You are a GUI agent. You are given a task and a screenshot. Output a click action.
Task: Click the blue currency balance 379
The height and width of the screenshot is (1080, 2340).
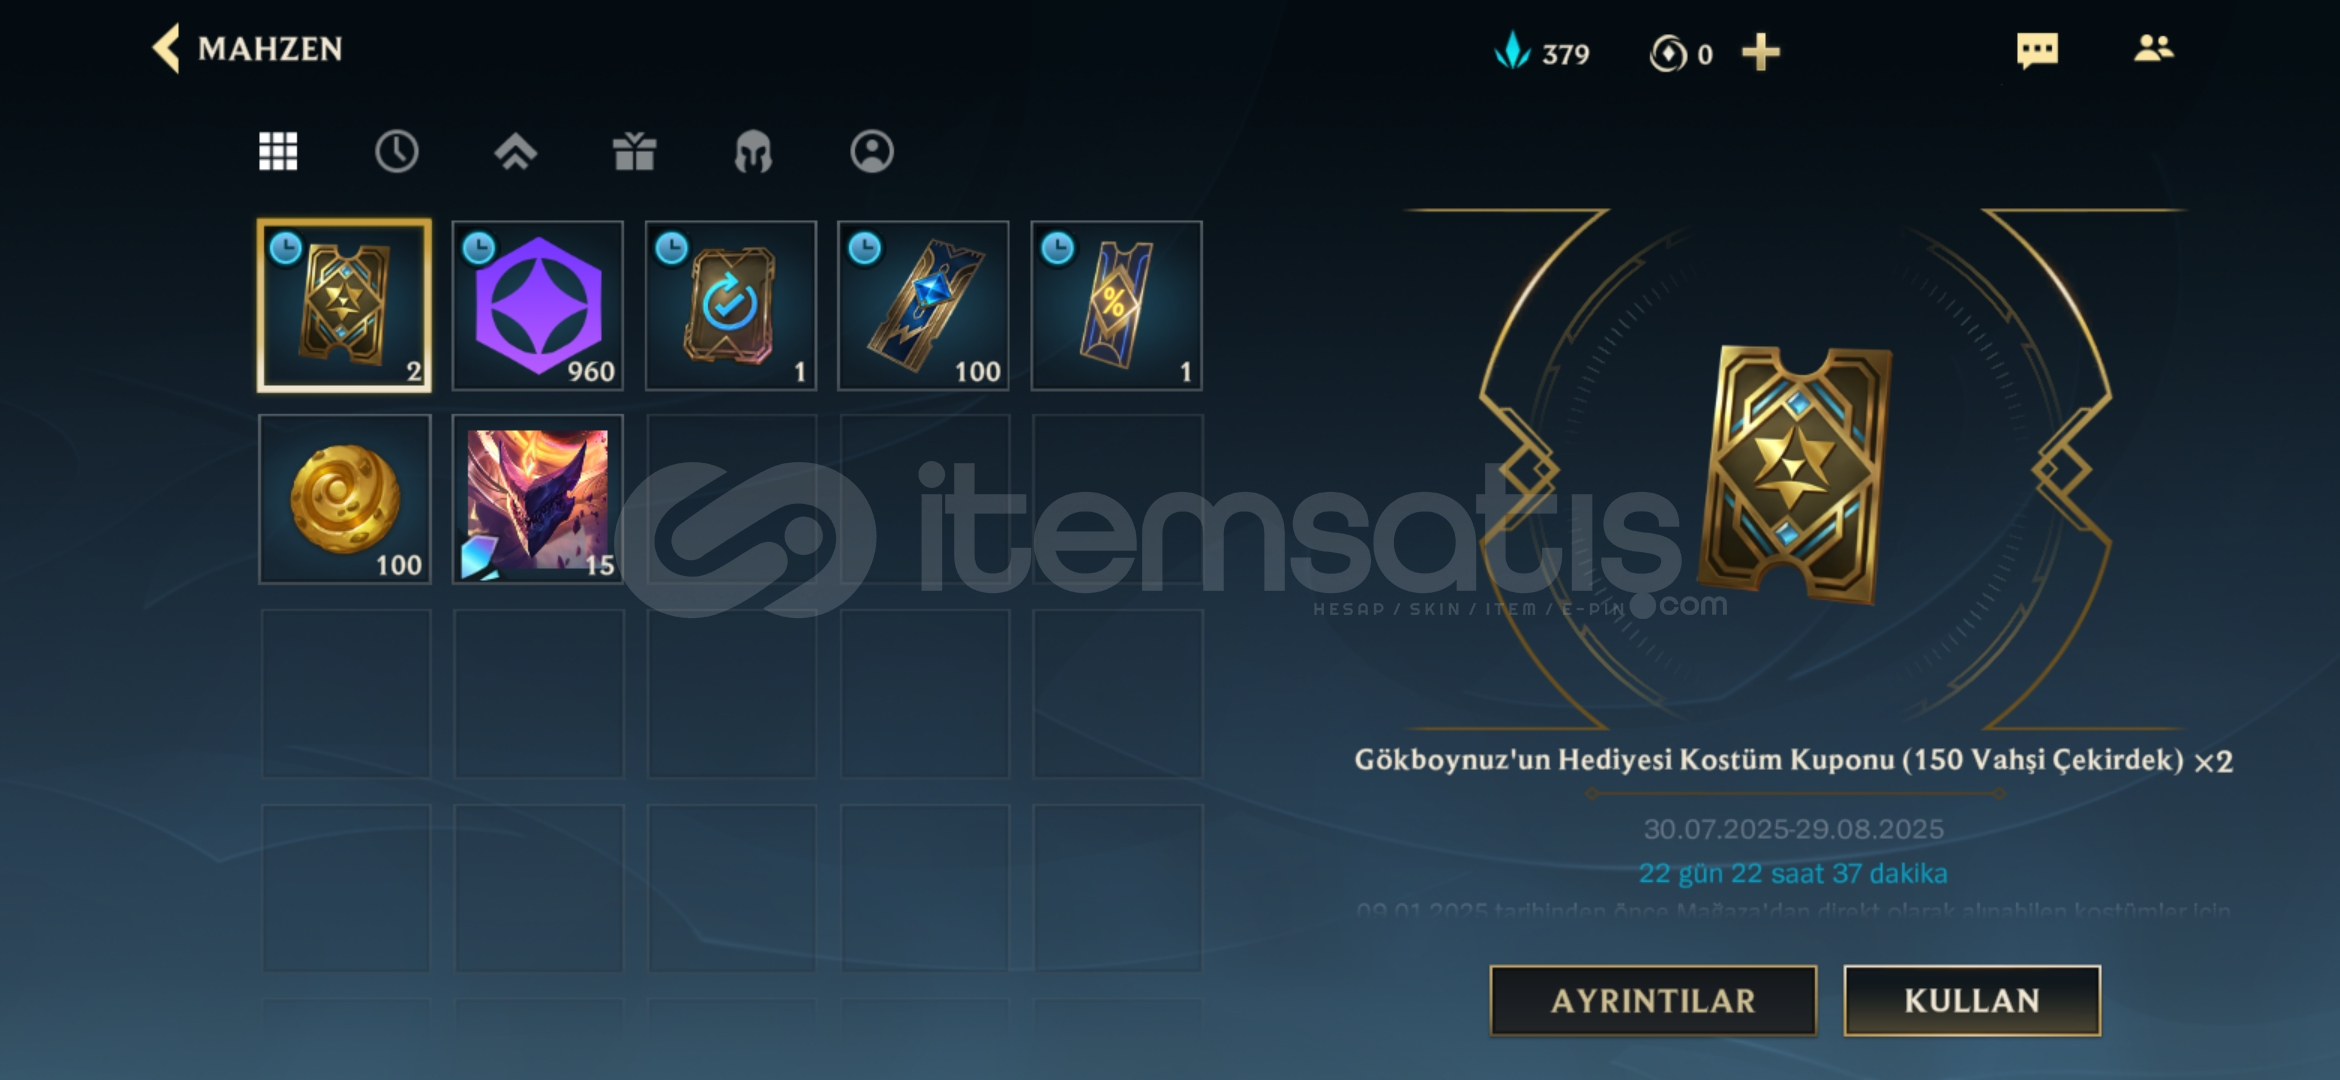pyautogui.click(x=1541, y=52)
